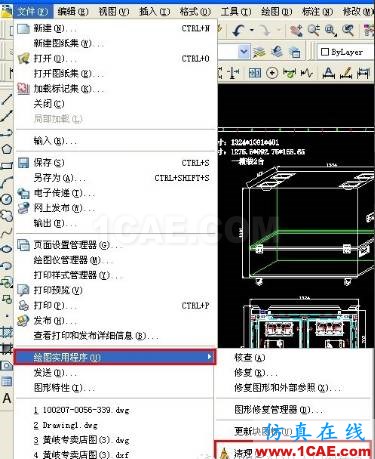Select the Rectangle tool

click(x=7, y=166)
